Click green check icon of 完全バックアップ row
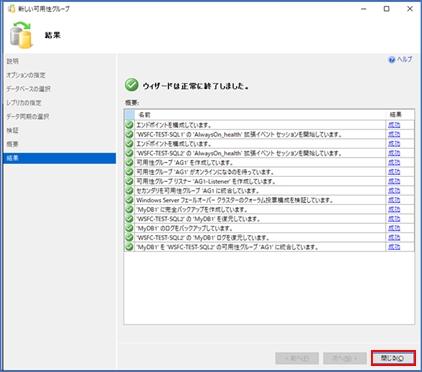 coord(129,210)
